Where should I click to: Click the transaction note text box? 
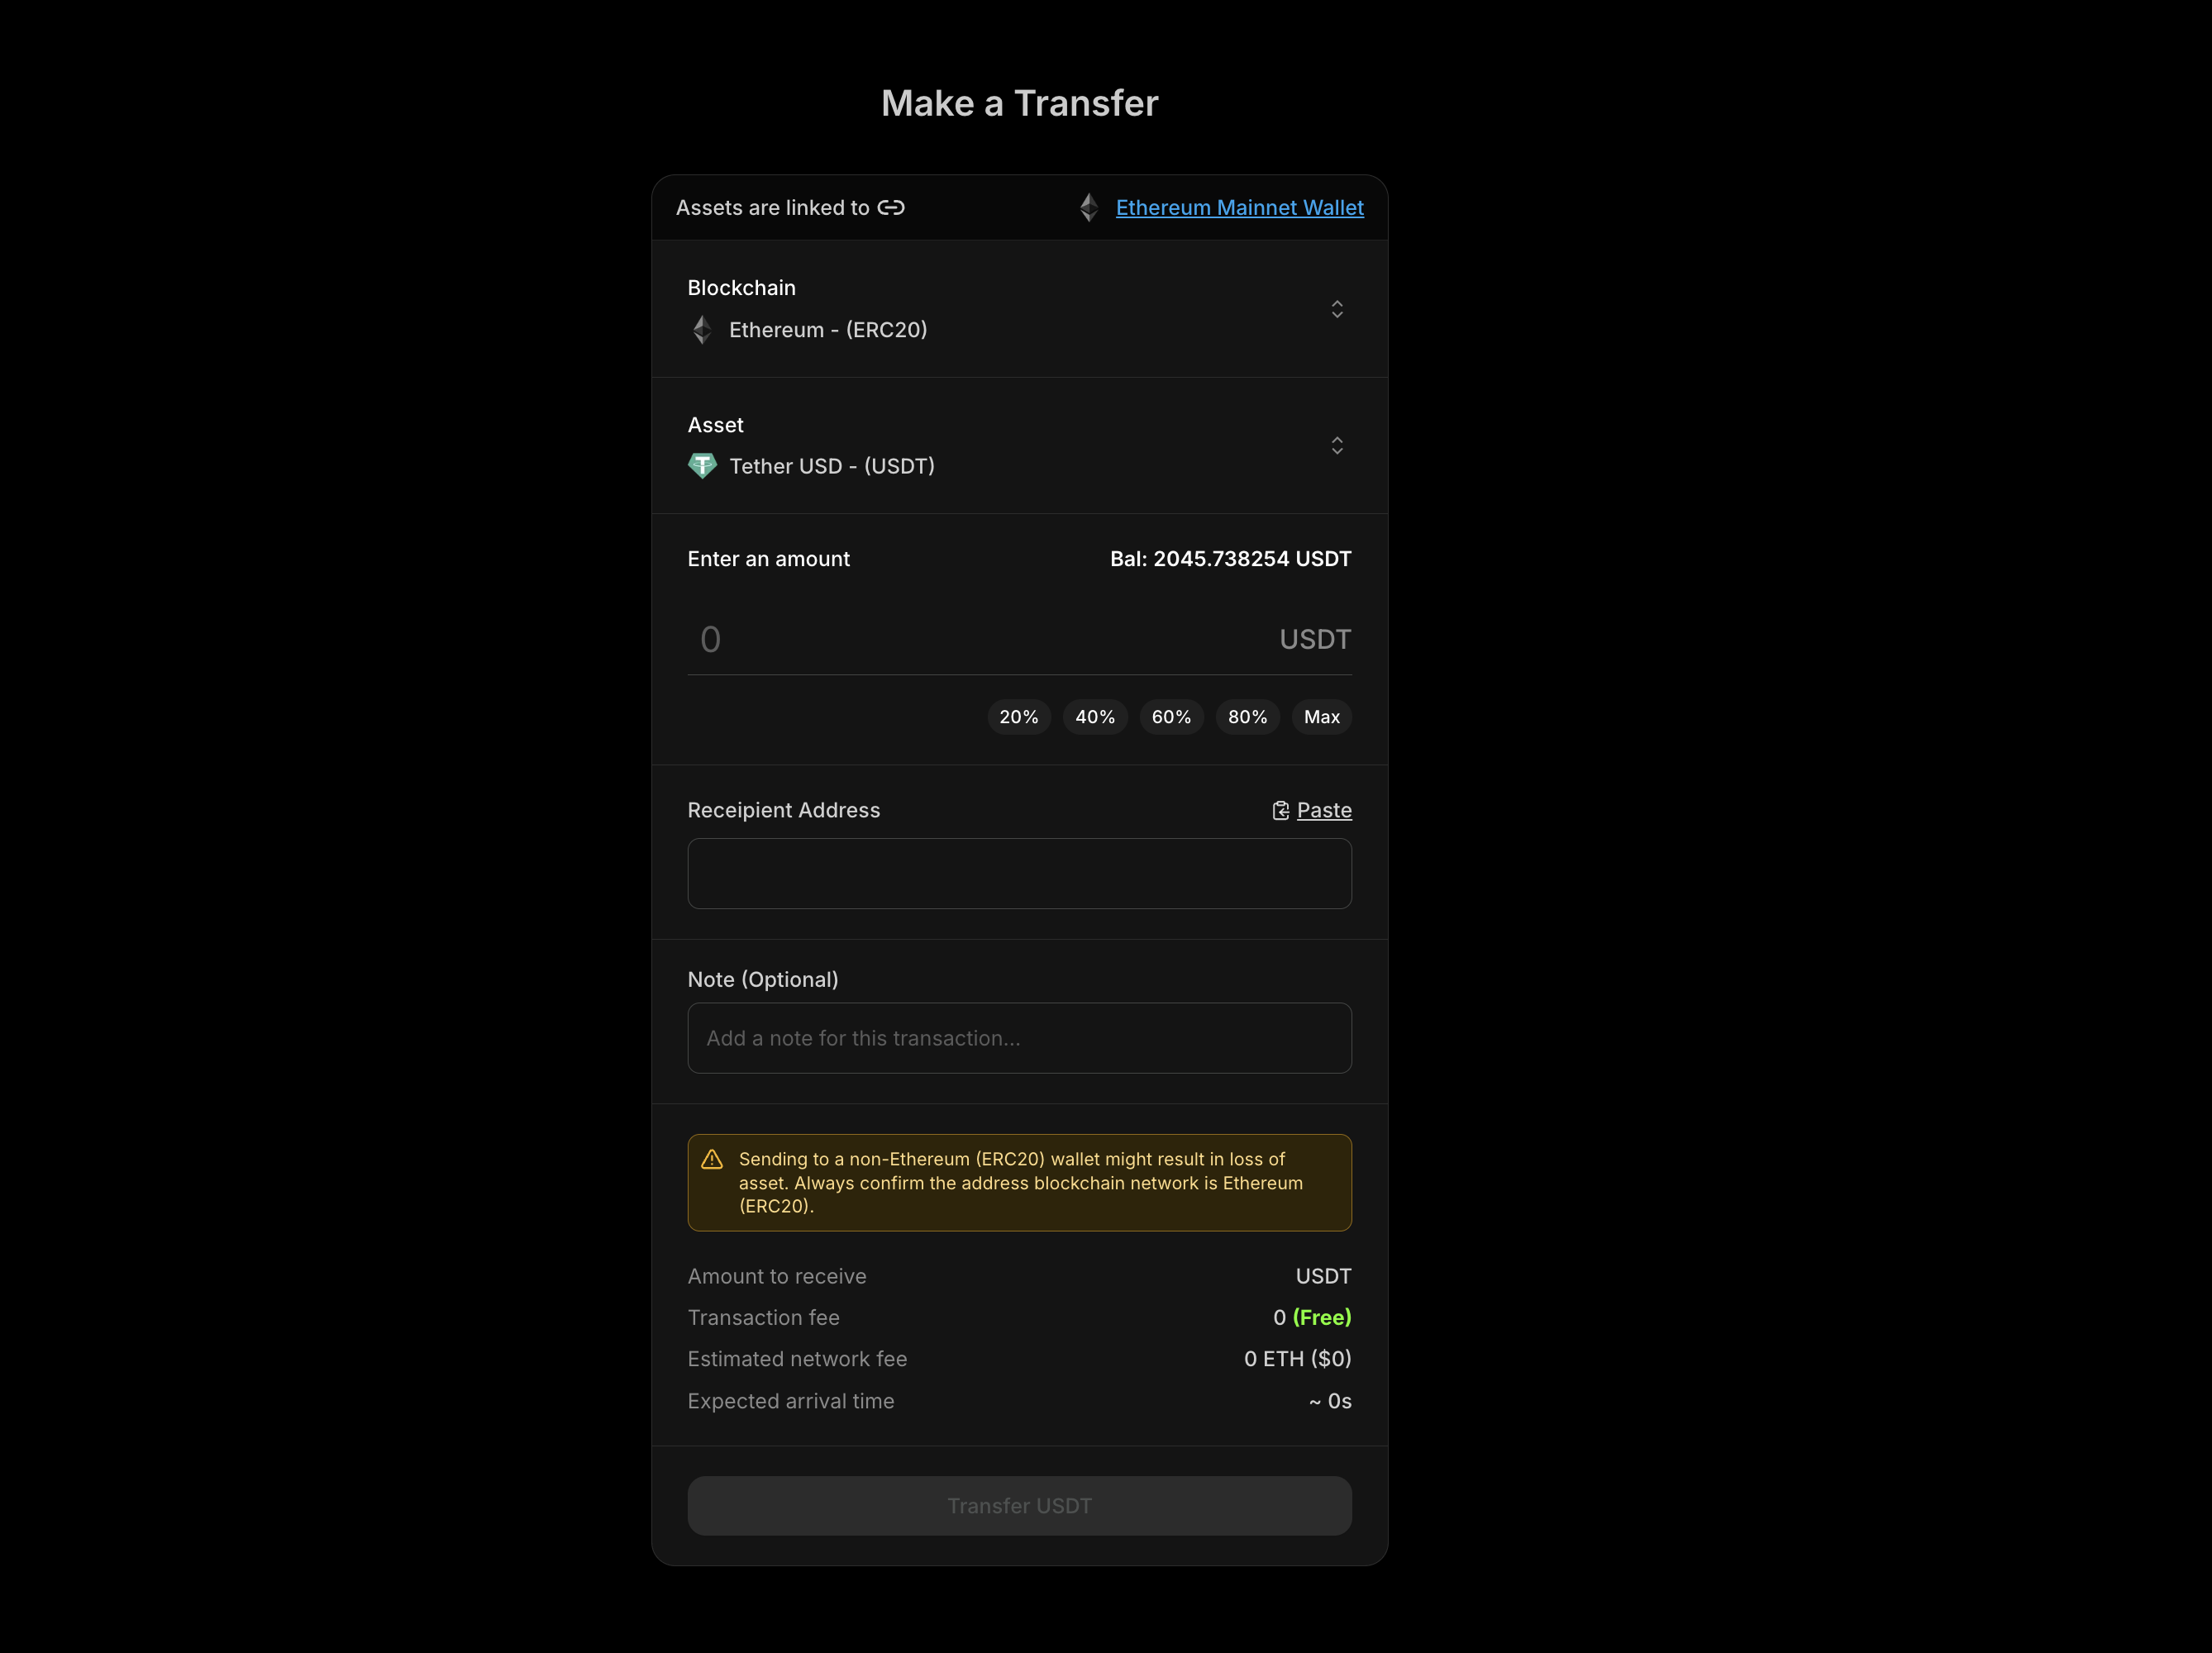(1019, 1038)
